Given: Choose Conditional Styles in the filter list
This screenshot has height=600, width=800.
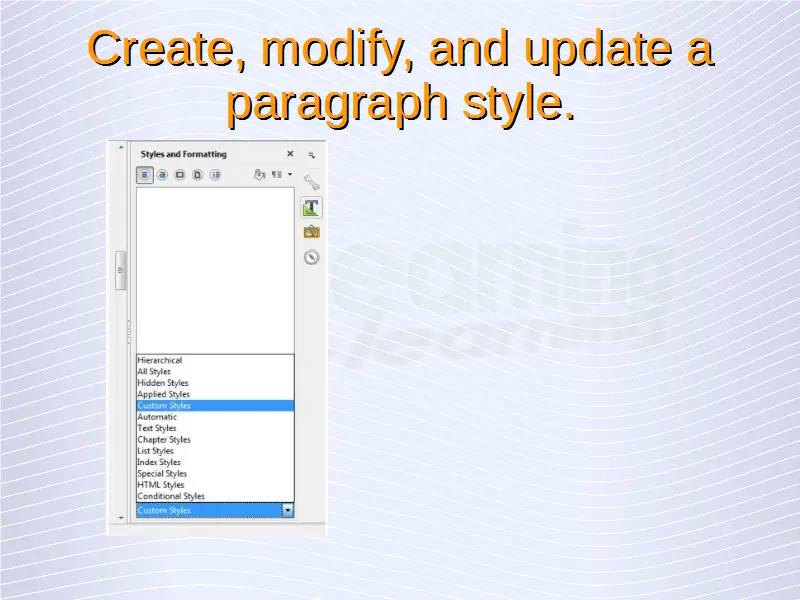Looking at the screenshot, I should pos(215,496).
